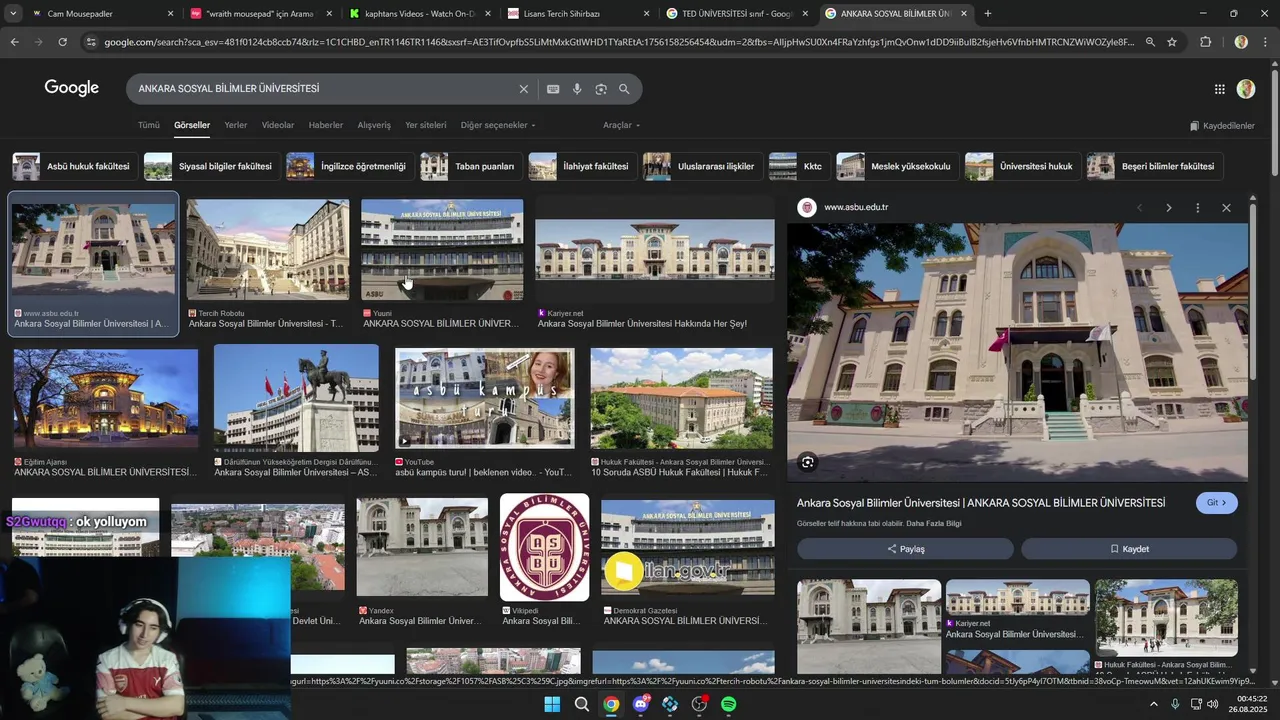1280x720 pixels.
Task: Open a new browser tab
Action: click(x=988, y=14)
